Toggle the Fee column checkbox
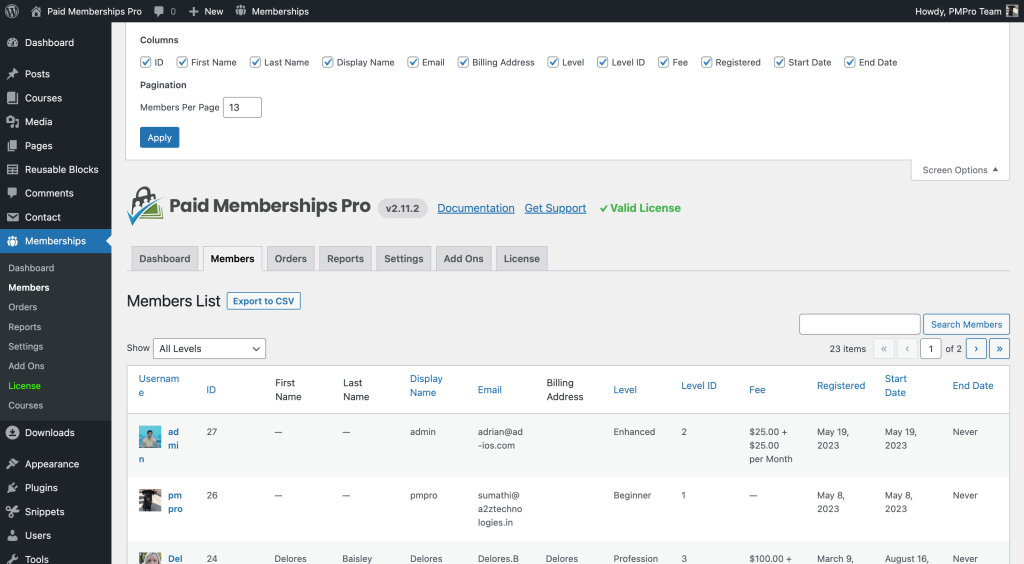This screenshot has width=1024, height=564. tap(664, 62)
